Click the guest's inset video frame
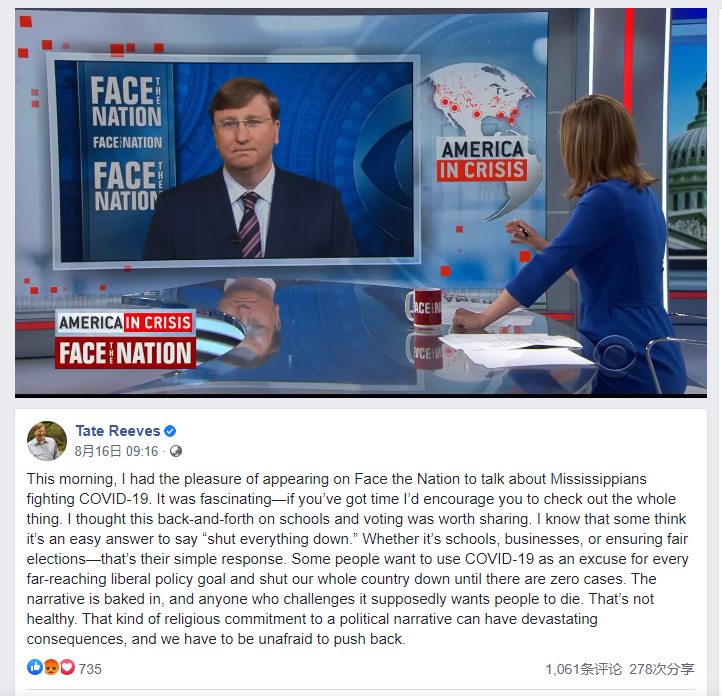This screenshot has height=696, width=722. (235, 161)
